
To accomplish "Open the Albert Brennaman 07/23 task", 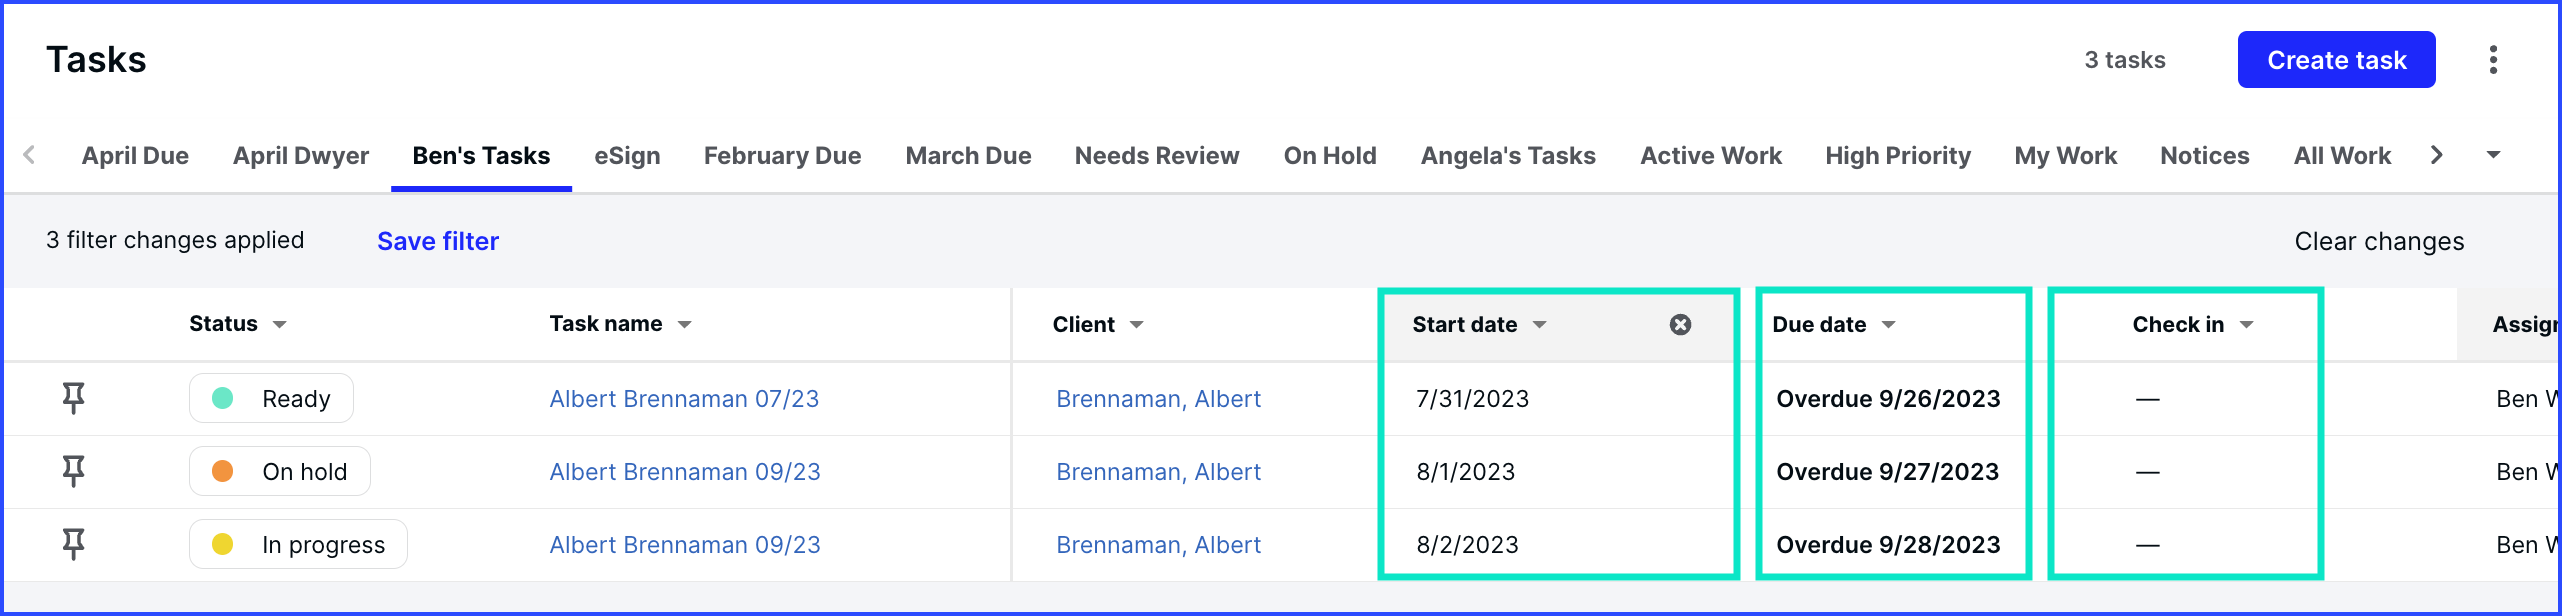I will point(684,398).
